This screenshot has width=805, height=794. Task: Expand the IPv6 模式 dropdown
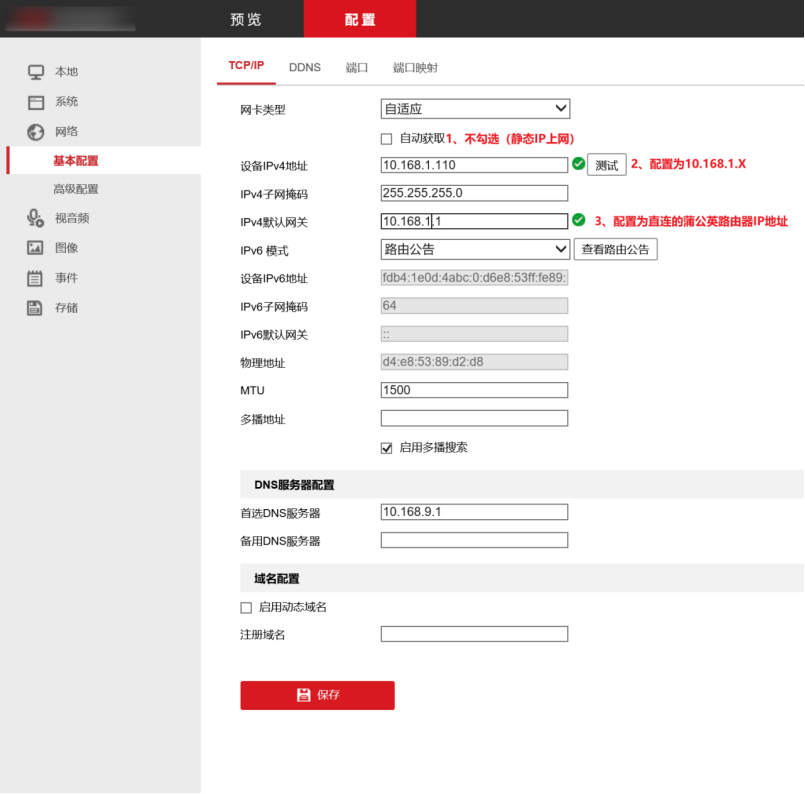click(475, 249)
